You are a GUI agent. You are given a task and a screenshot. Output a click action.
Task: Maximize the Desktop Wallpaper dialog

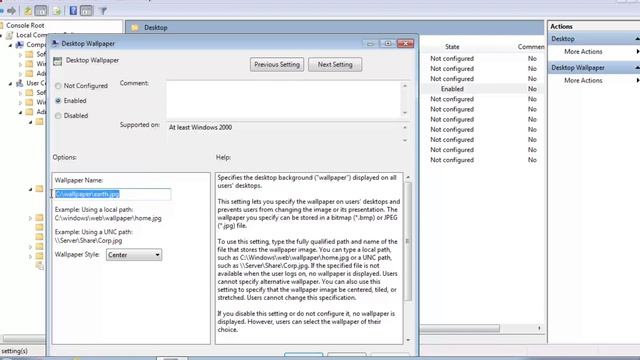[x=388, y=43]
